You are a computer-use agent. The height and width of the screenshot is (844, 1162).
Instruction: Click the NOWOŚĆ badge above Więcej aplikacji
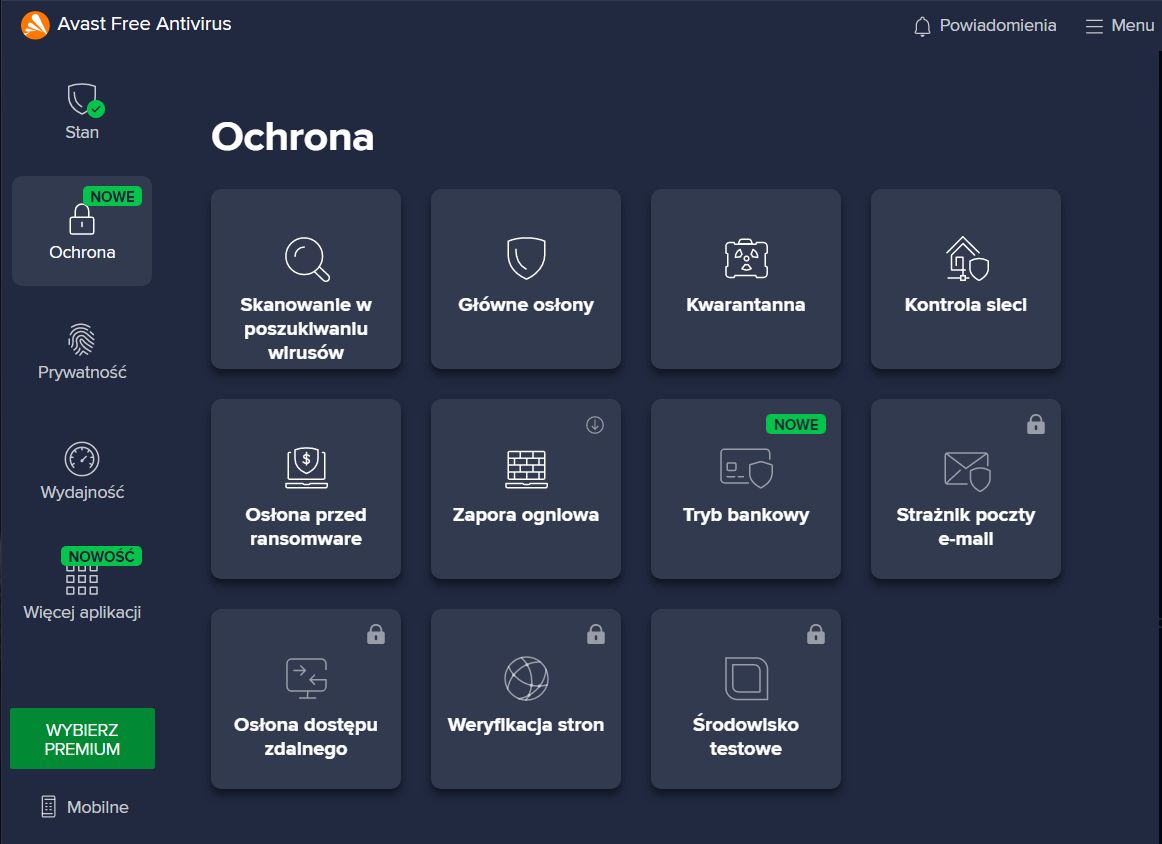[x=102, y=556]
